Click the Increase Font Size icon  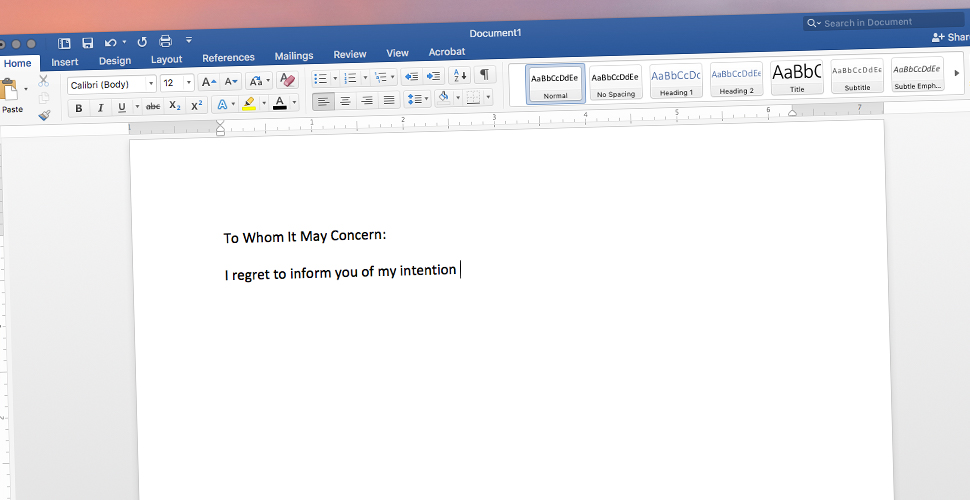click(x=208, y=82)
